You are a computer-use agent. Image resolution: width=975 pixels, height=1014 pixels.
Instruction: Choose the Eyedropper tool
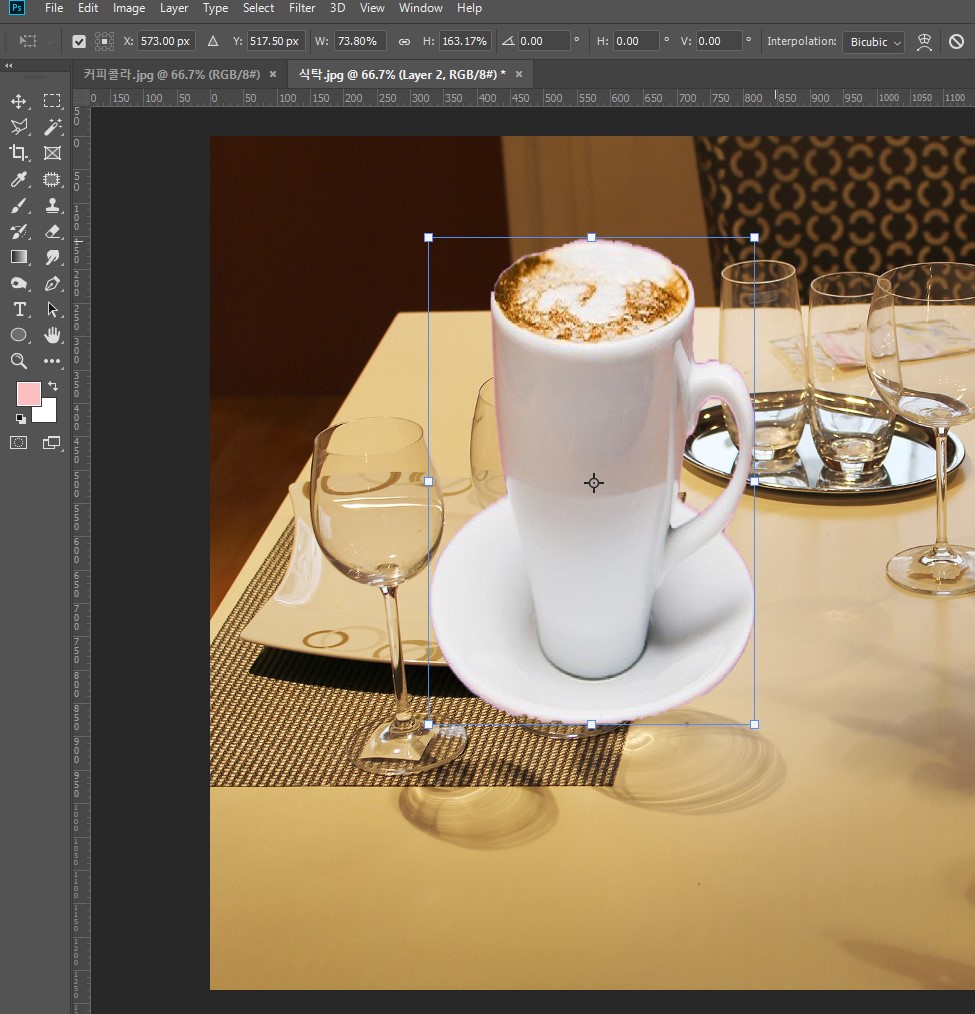click(18, 179)
